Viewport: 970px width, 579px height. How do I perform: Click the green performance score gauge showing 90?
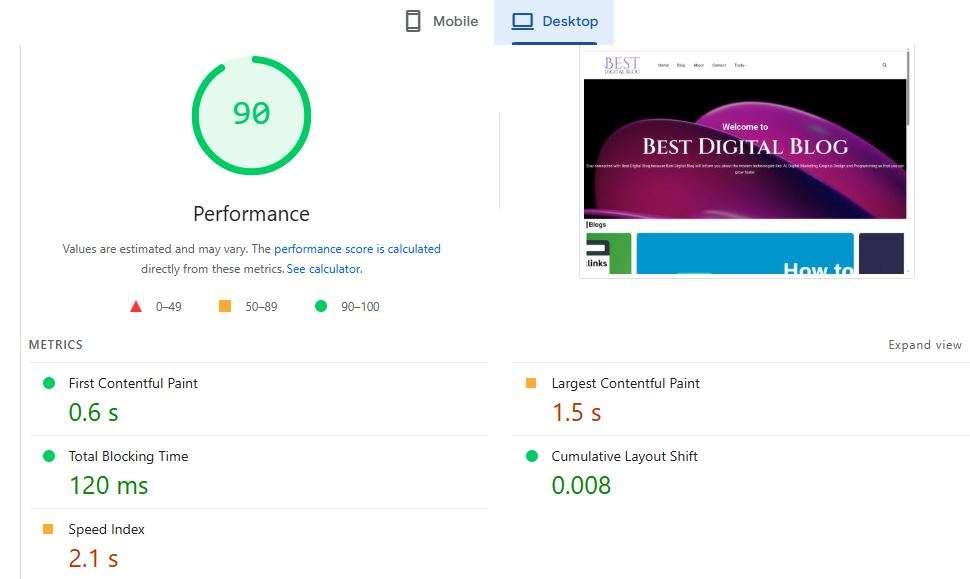[x=251, y=114]
